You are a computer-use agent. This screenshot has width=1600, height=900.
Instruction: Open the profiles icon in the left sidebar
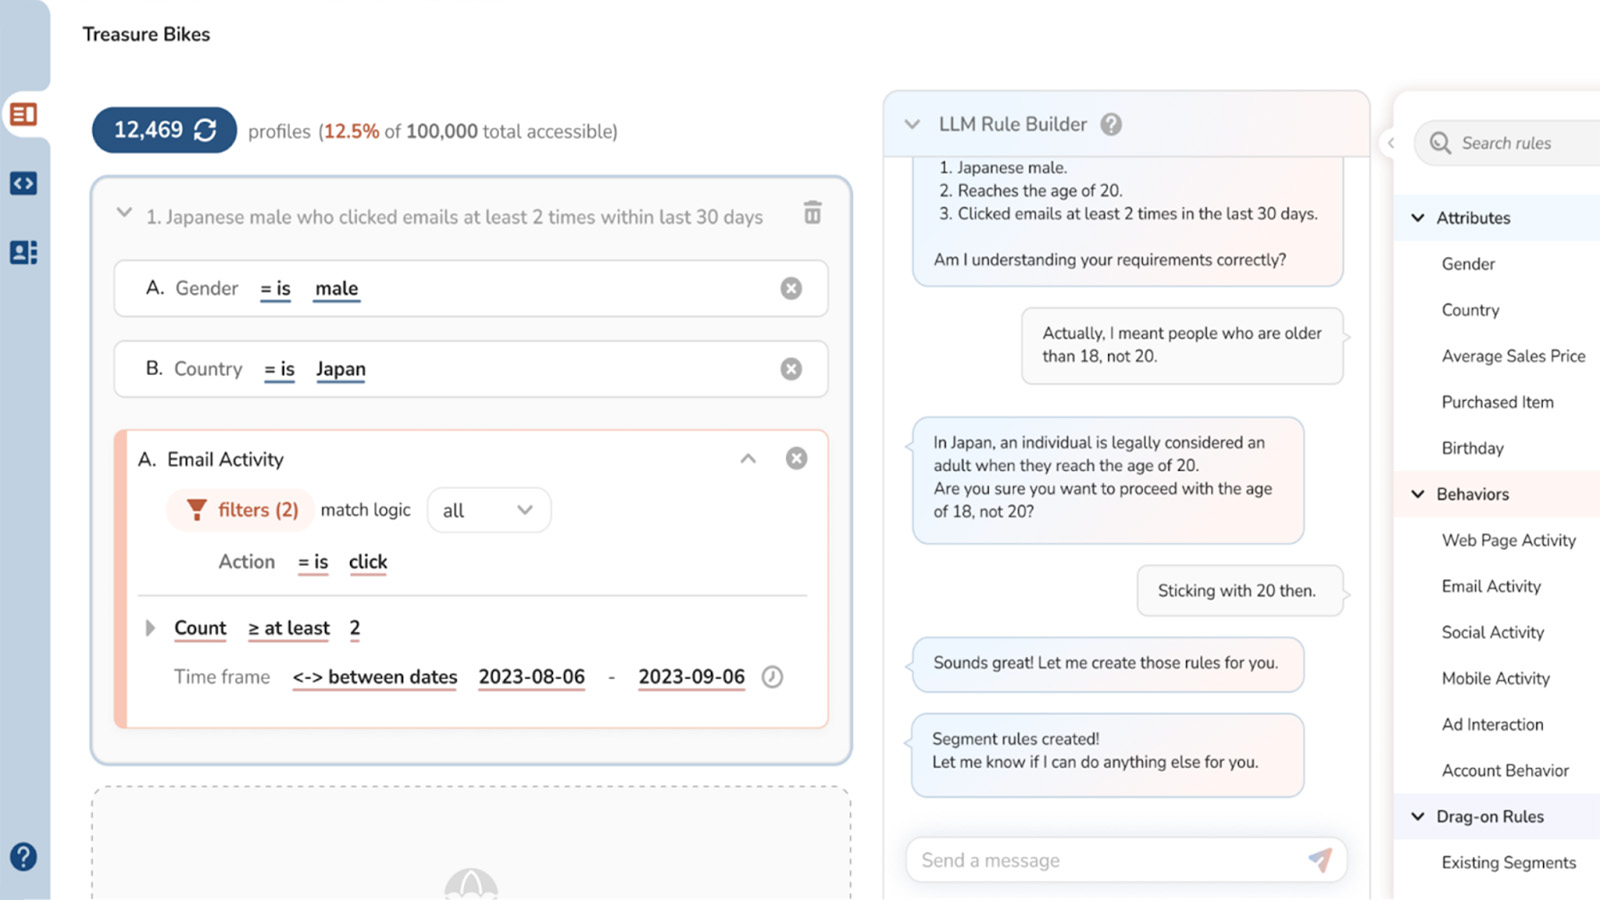(23, 252)
